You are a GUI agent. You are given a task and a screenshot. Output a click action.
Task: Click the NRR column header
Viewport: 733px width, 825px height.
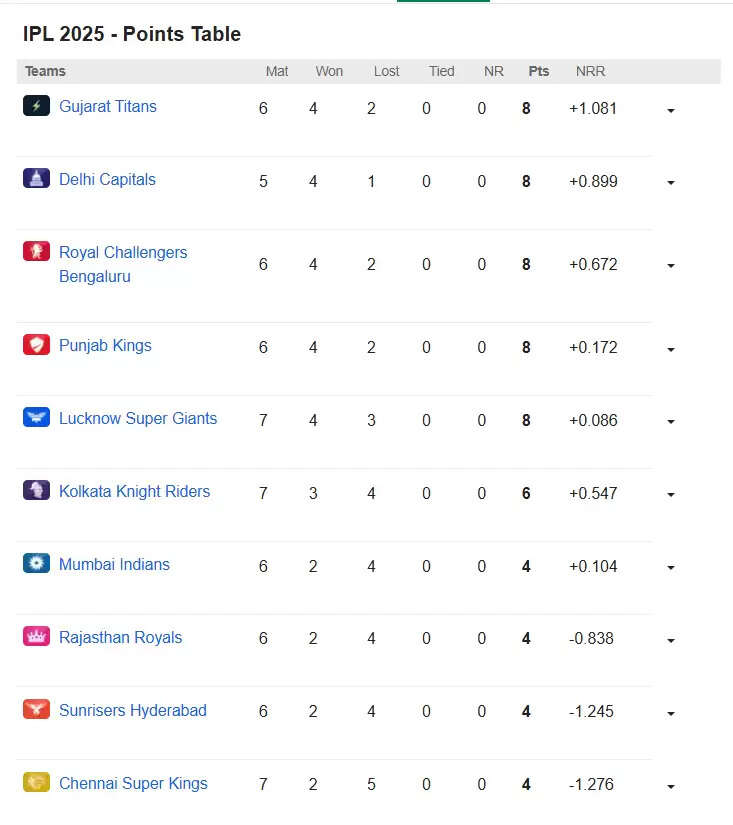pyautogui.click(x=590, y=71)
